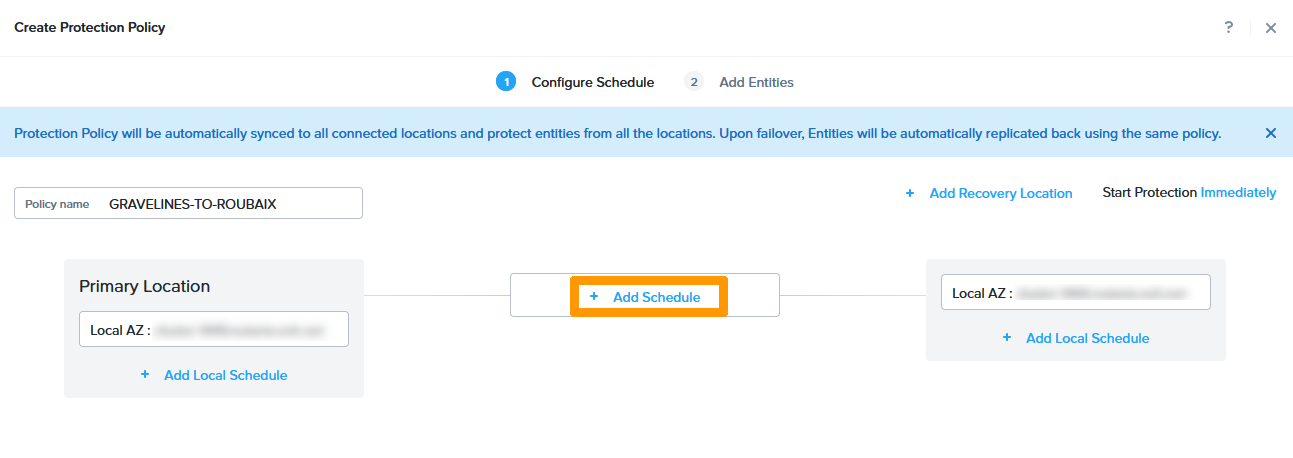
Task: Switch to the Configure Schedule step
Action: [x=592, y=82]
